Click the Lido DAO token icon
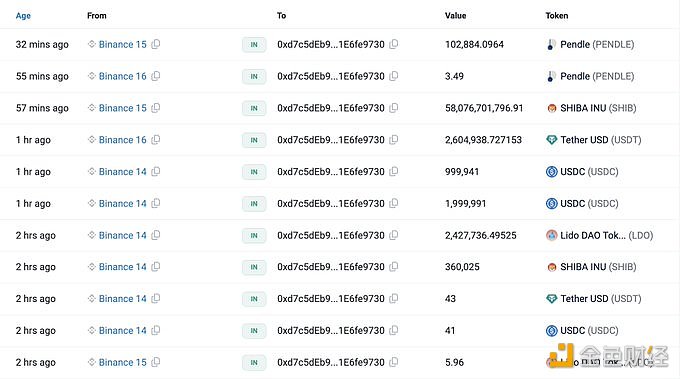680x379 pixels. point(551,235)
